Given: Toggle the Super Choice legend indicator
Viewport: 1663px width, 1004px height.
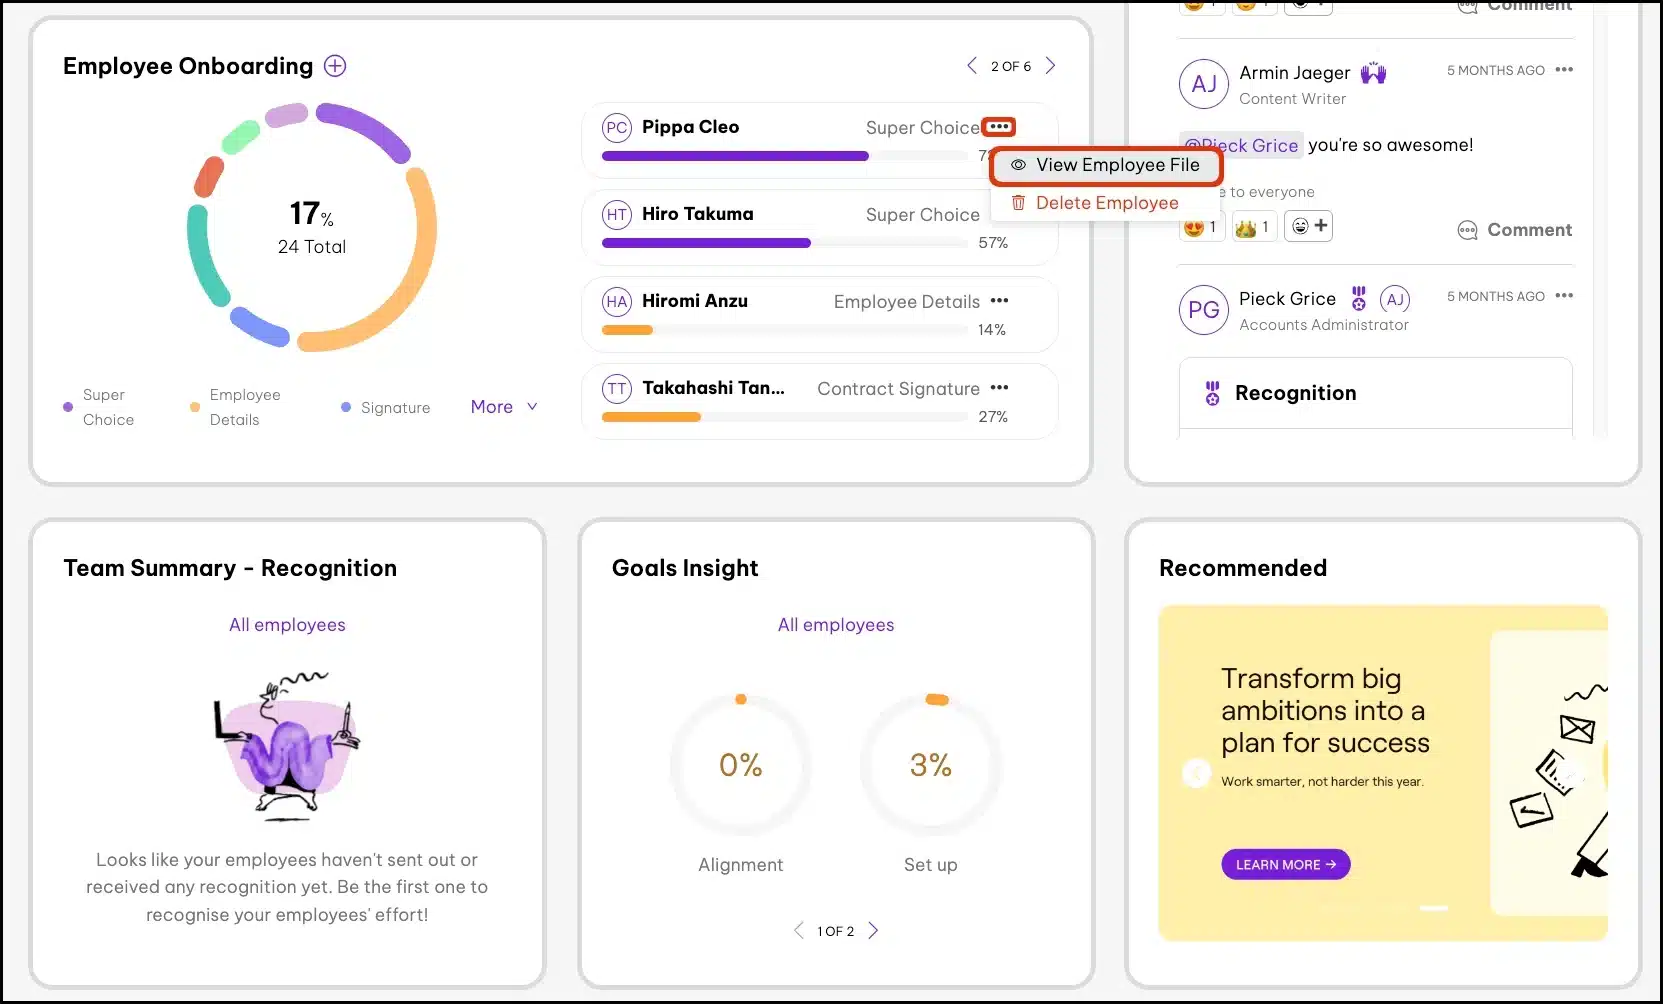Looking at the screenshot, I should click(67, 407).
